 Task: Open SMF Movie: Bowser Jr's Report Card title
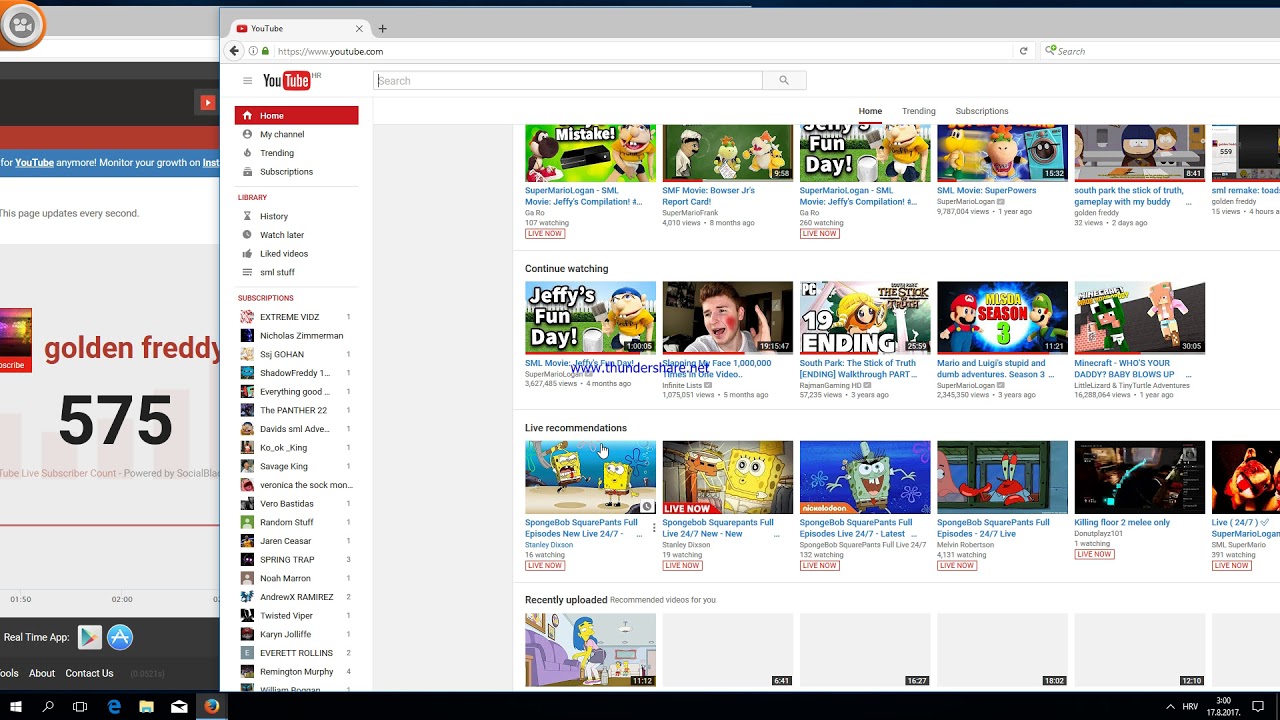(x=708, y=196)
